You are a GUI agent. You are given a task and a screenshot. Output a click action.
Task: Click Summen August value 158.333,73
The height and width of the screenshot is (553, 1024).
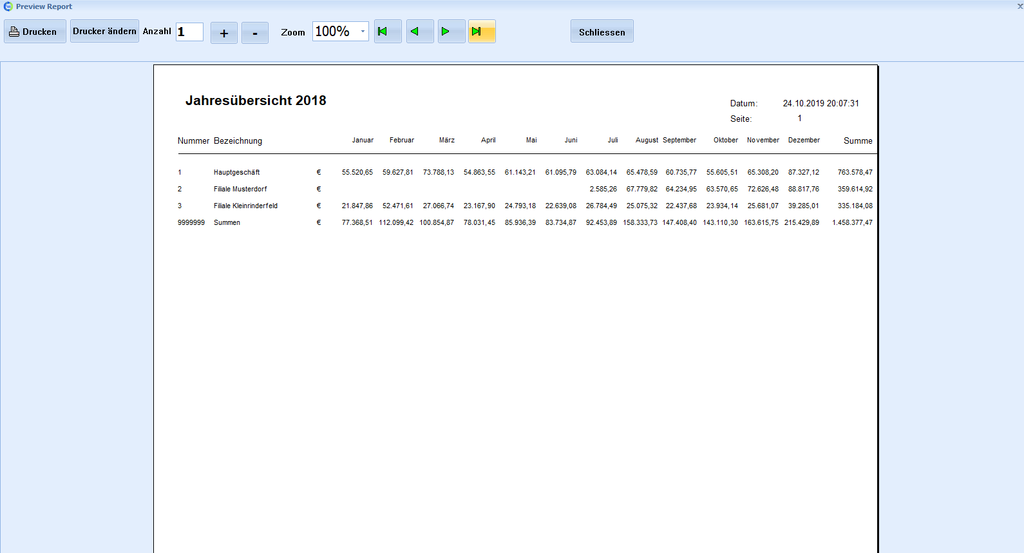640,223
